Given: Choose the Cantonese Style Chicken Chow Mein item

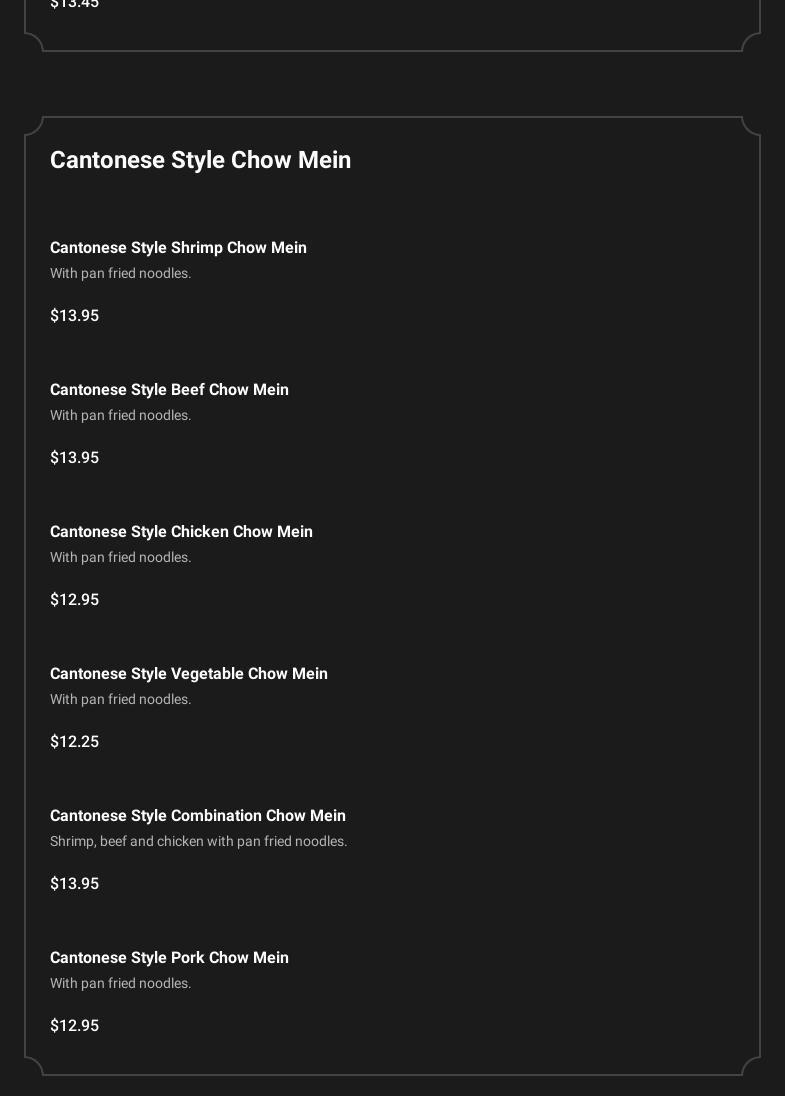Looking at the screenshot, I should (181, 532).
